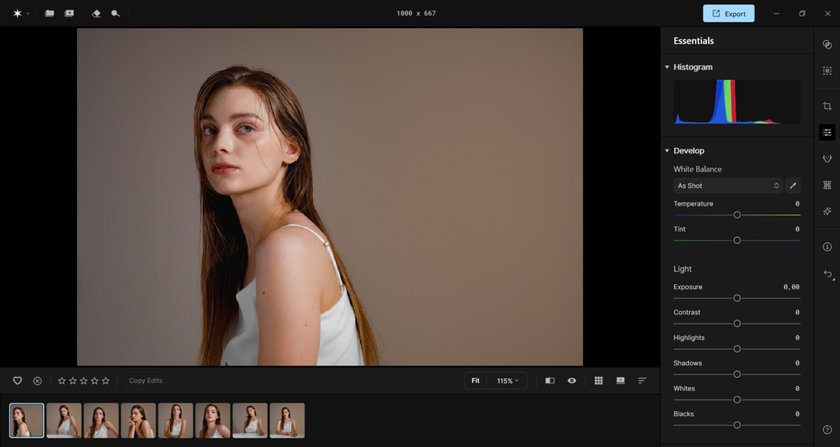Click the Fit zoom button
Viewport: 840px width, 447px height.
(x=475, y=381)
